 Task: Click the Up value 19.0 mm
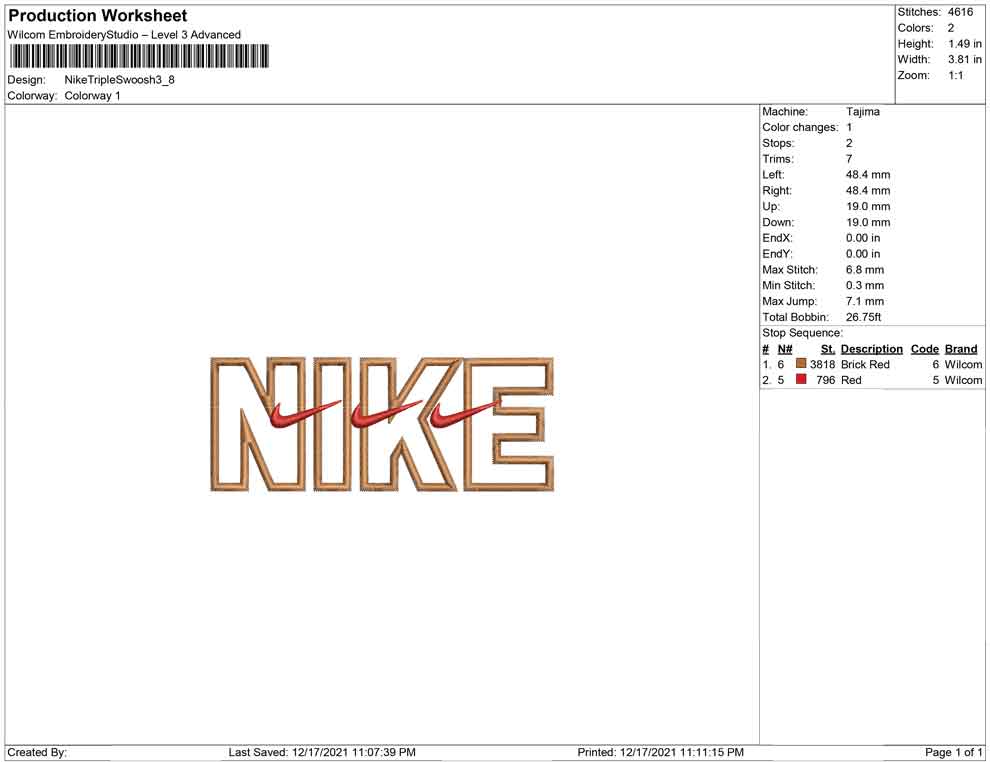pos(868,206)
